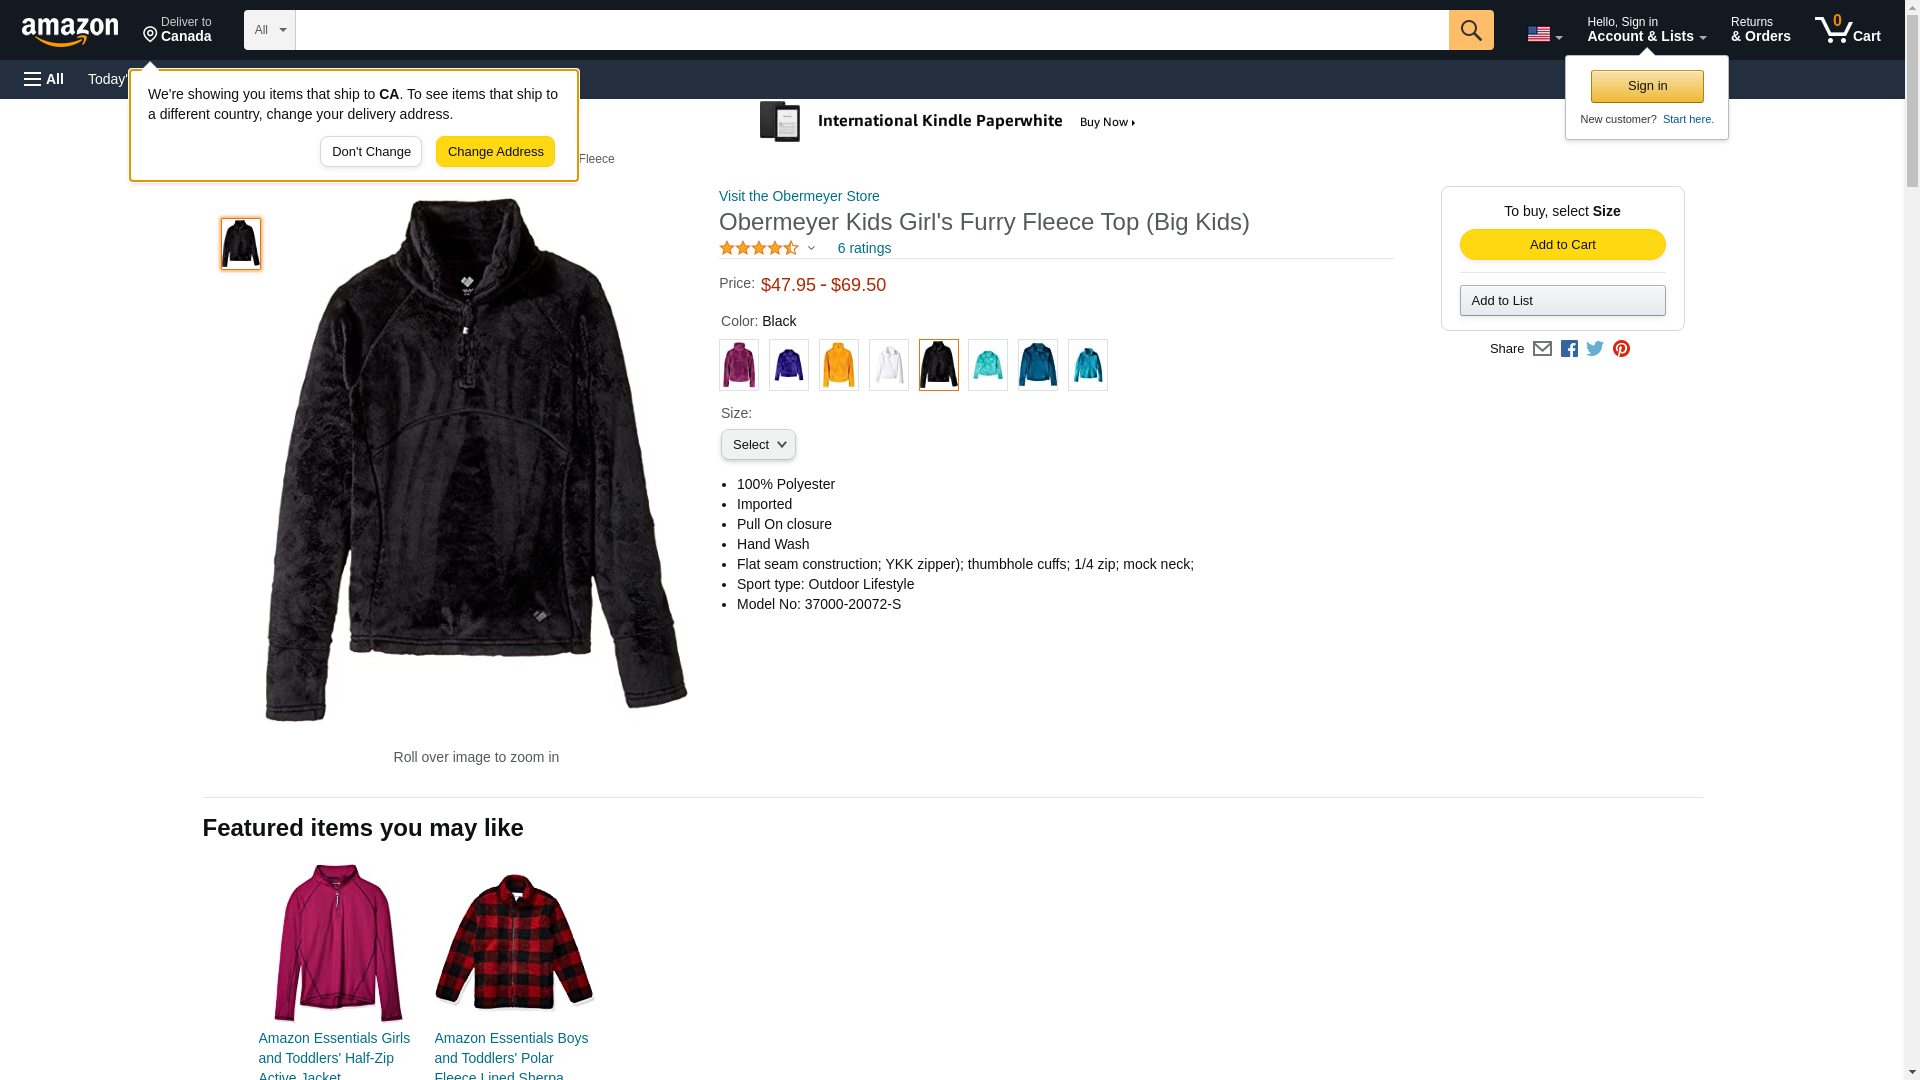Screen dimensions: 1920x1080
Task: Expand the search category All dropdown
Action: pyautogui.click(x=269, y=30)
